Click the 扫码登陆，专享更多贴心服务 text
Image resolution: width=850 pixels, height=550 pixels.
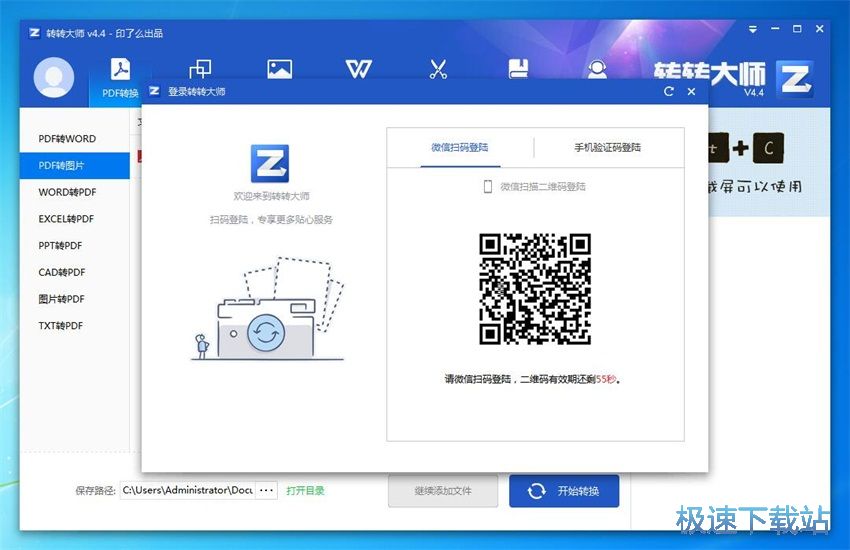271,219
